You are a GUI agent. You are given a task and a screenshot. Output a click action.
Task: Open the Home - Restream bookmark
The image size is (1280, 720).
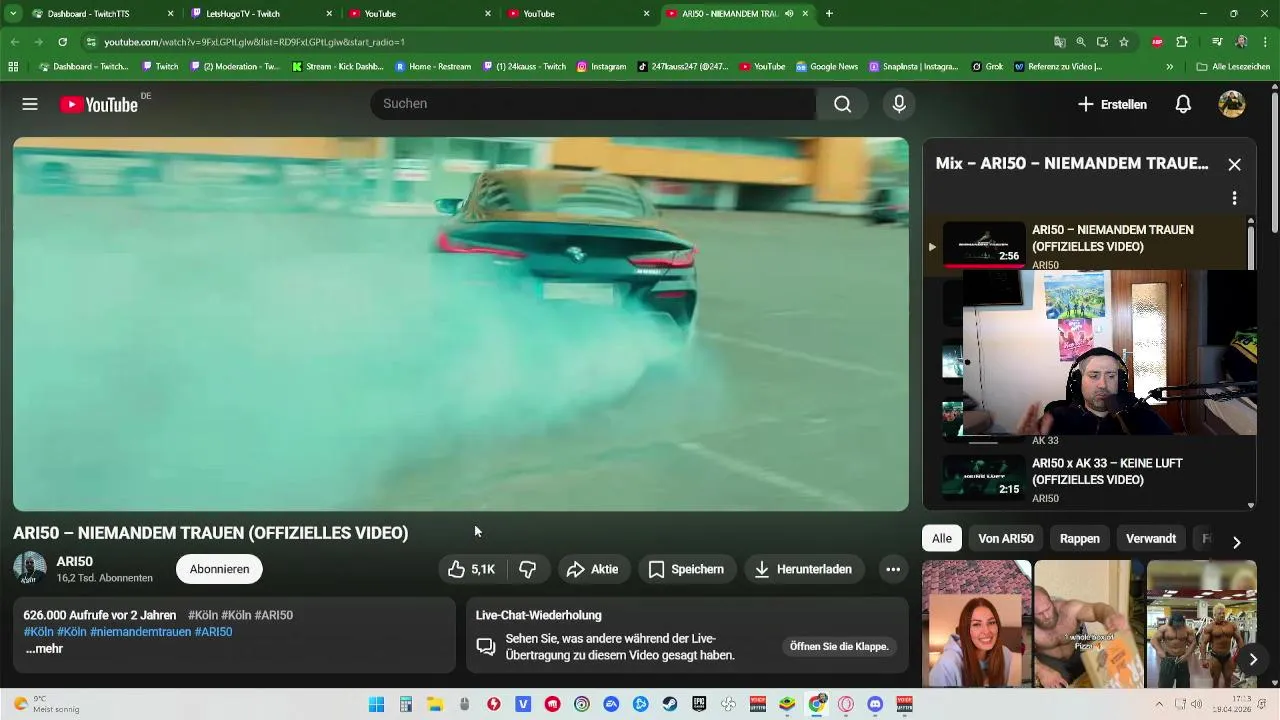coord(433,67)
